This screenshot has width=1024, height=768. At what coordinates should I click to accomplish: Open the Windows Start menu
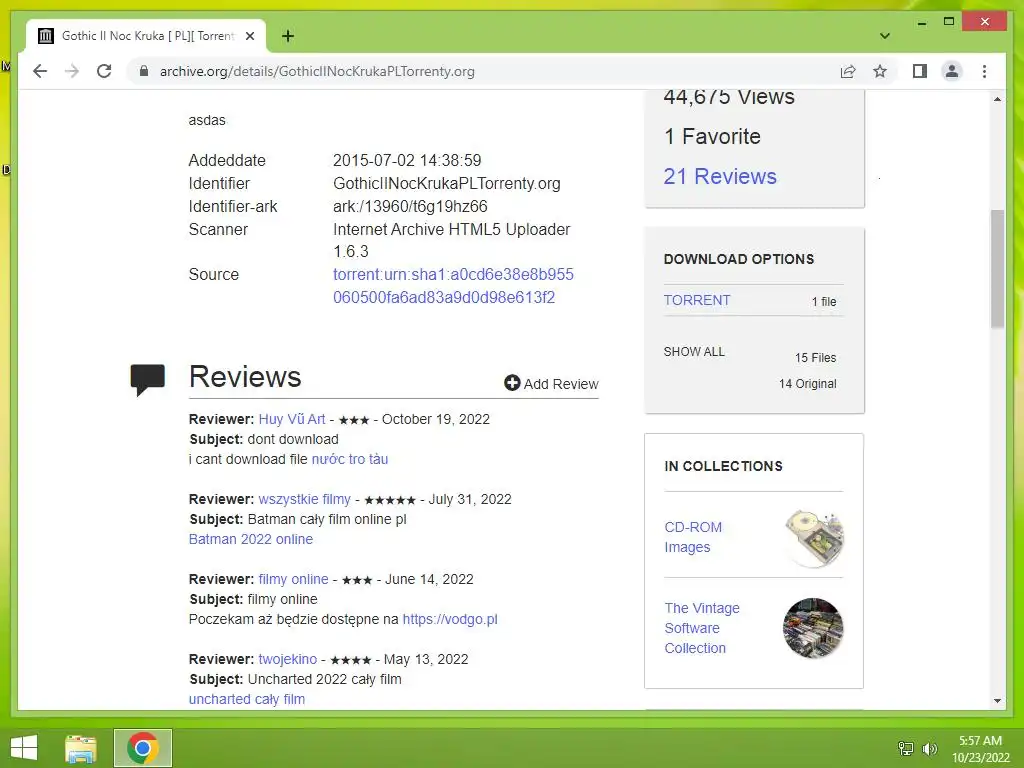(24, 748)
